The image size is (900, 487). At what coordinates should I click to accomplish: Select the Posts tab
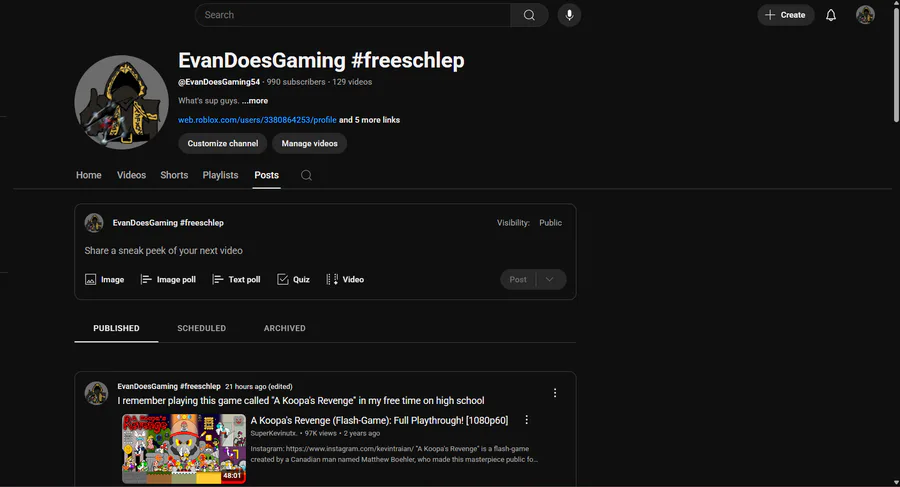266,175
